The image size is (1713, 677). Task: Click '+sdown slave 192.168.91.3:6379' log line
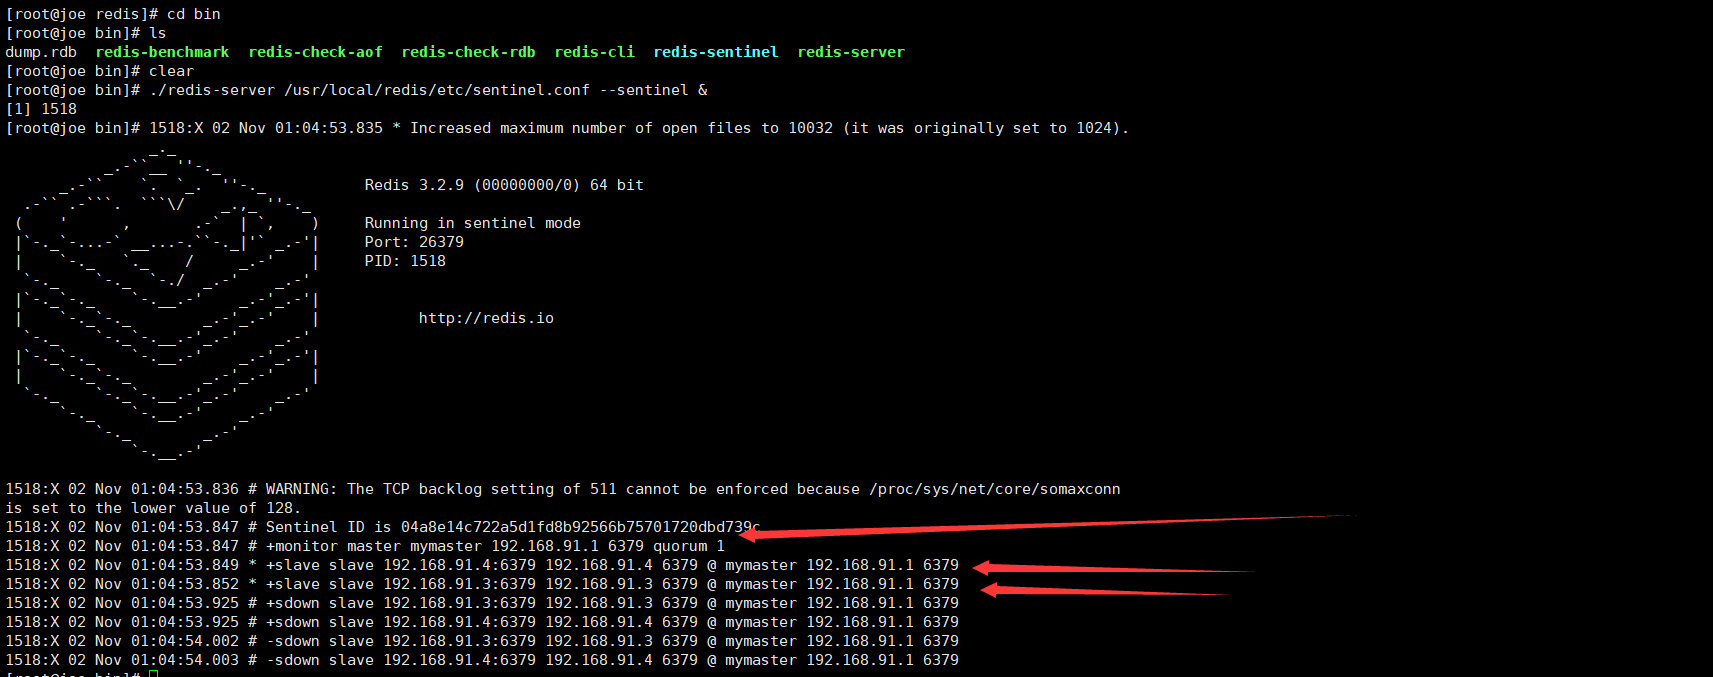point(482,603)
